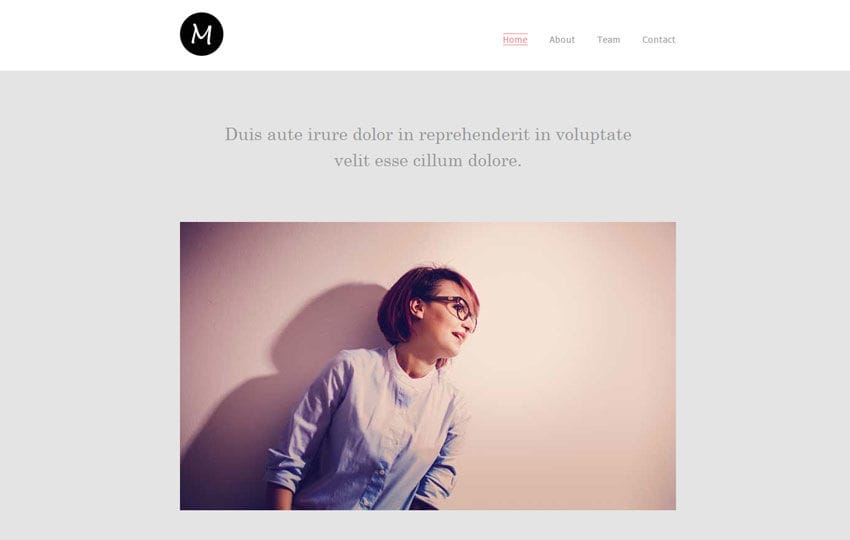This screenshot has width=850, height=540.
Task: Click the black circular M logo
Action: point(202,34)
